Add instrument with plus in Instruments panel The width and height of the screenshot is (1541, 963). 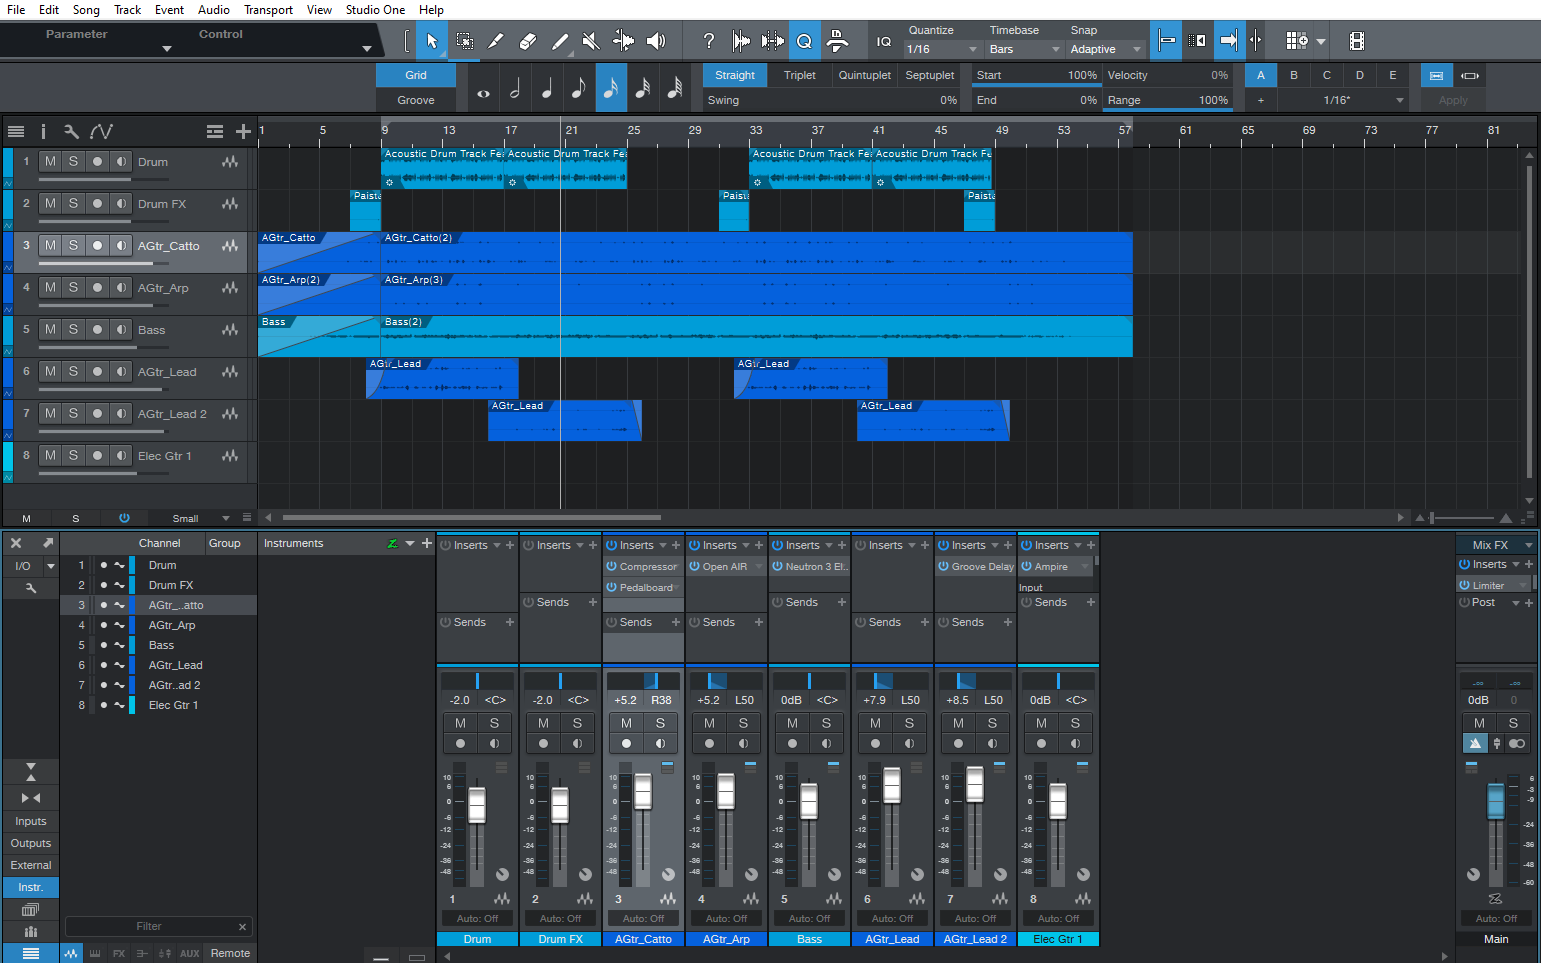[x=427, y=543]
